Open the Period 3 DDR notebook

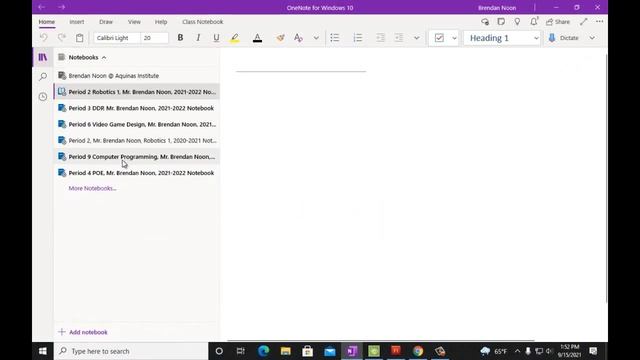137,108
